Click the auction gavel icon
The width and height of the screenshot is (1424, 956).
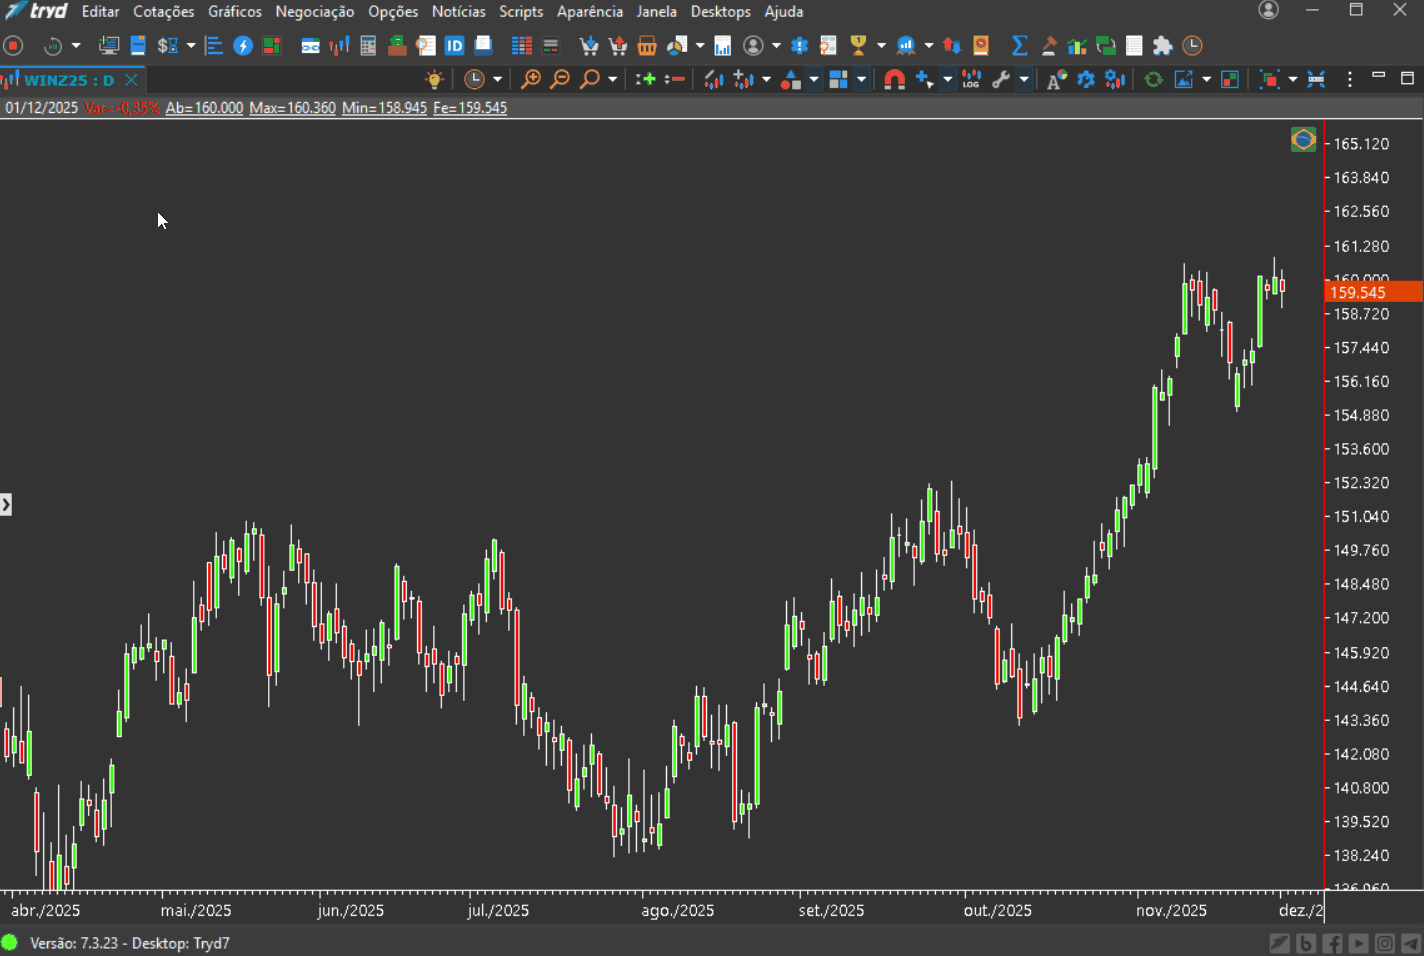coord(1048,46)
